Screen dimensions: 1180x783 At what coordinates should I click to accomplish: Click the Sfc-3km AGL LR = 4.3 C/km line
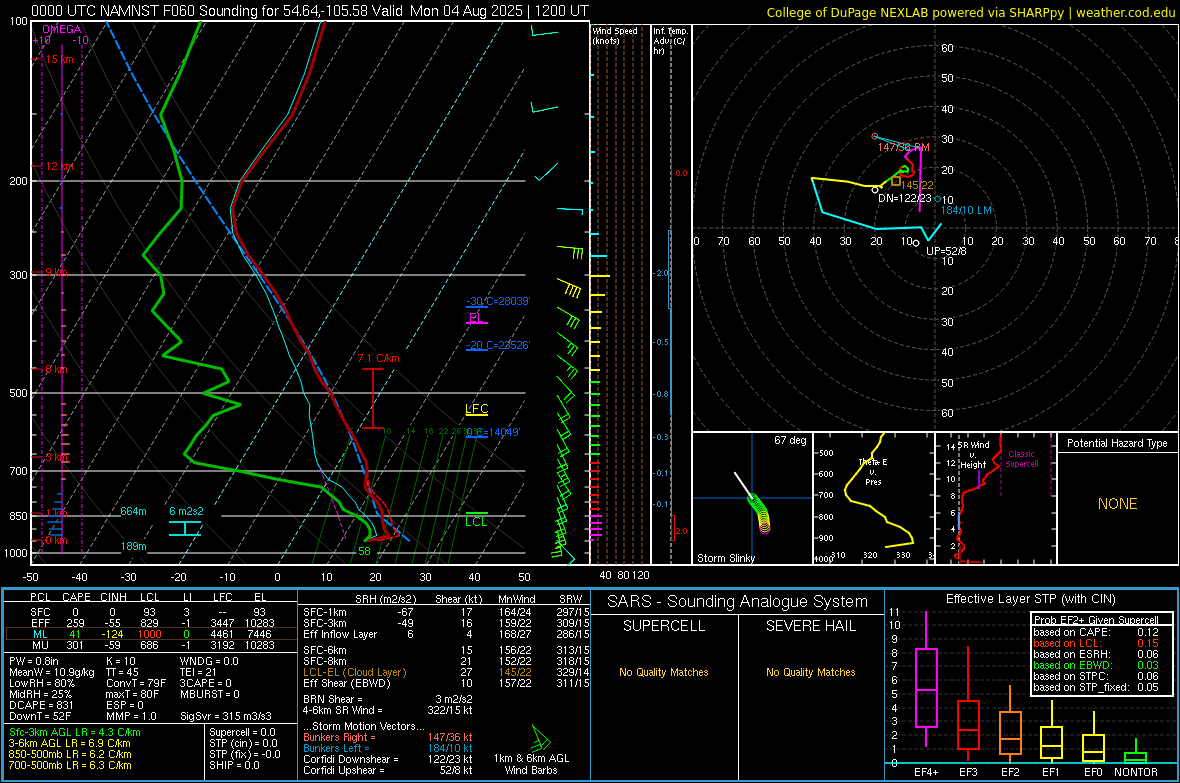click(x=75, y=732)
